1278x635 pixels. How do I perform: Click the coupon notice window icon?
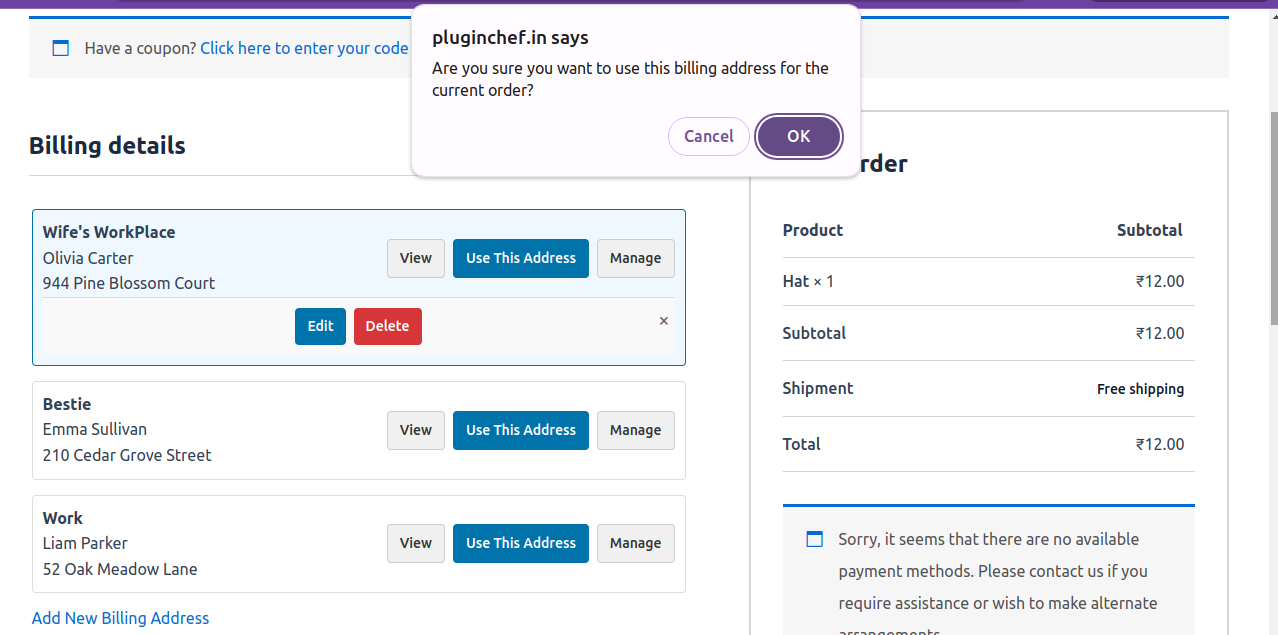60,48
